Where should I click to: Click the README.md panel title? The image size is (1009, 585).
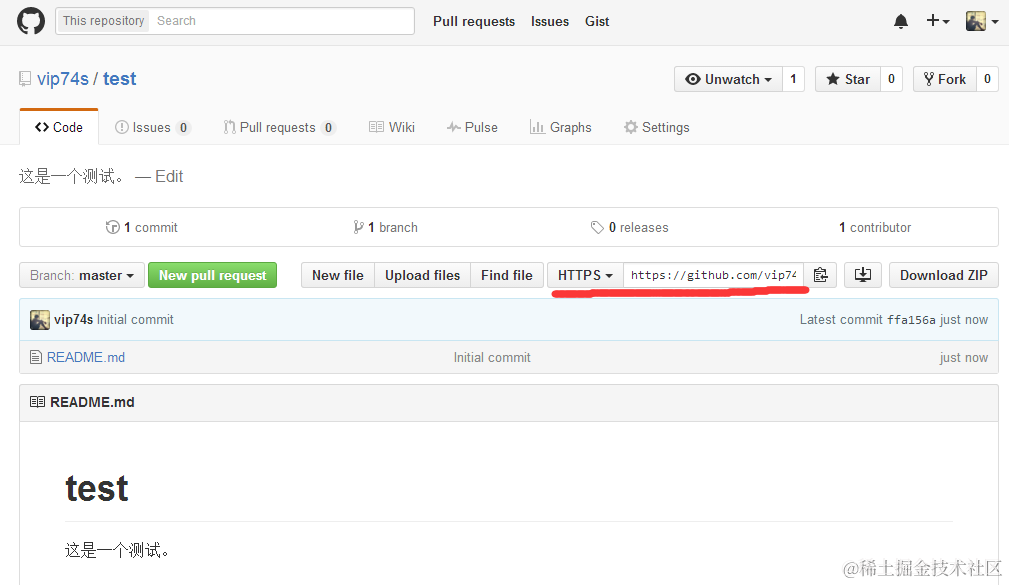(92, 402)
